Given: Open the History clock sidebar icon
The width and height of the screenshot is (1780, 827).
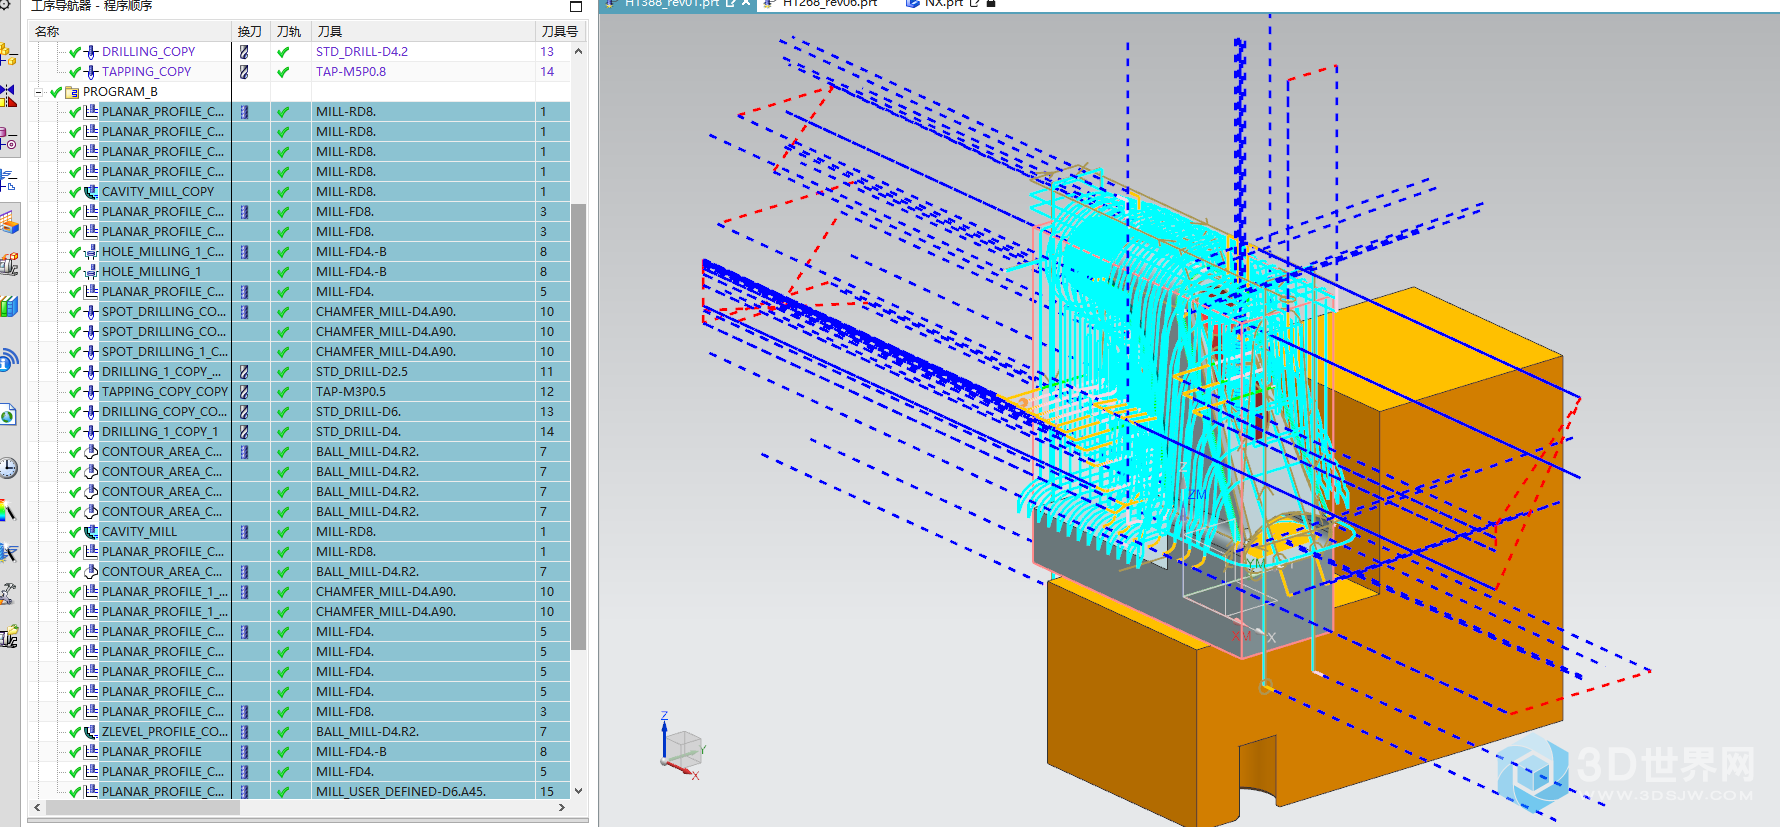Looking at the screenshot, I should [x=8, y=468].
